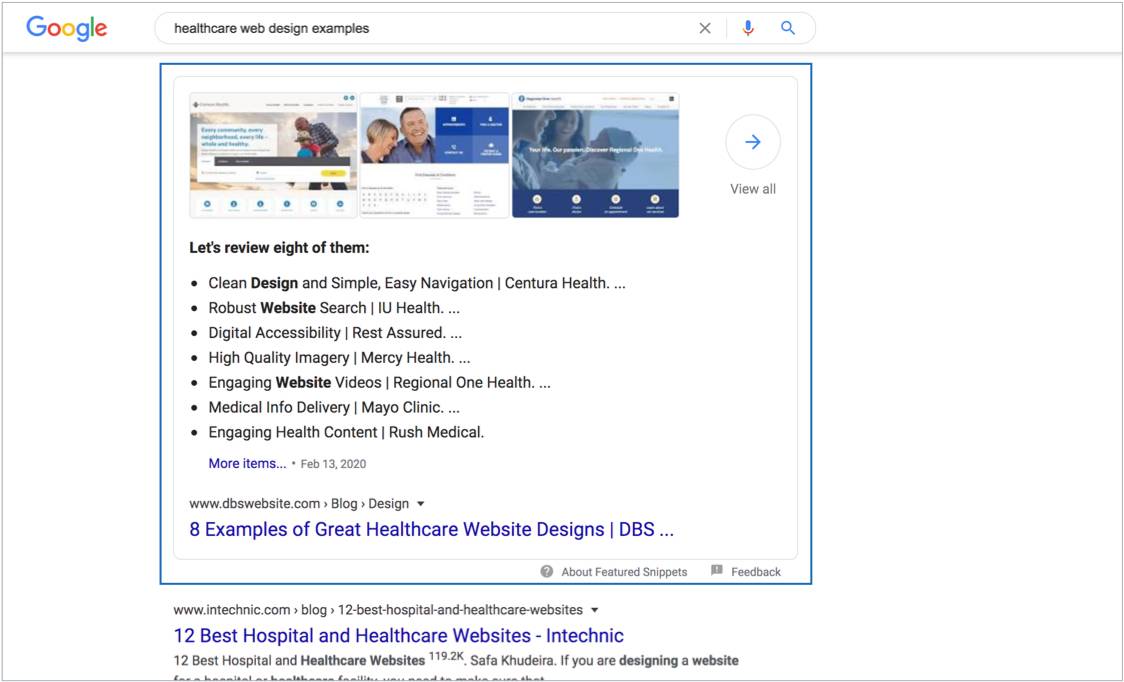Viewport: 1124px width, 682px height.
Task: Open "12 Best Hospital and Healthcare Websites"
Action: coord(399,635)
